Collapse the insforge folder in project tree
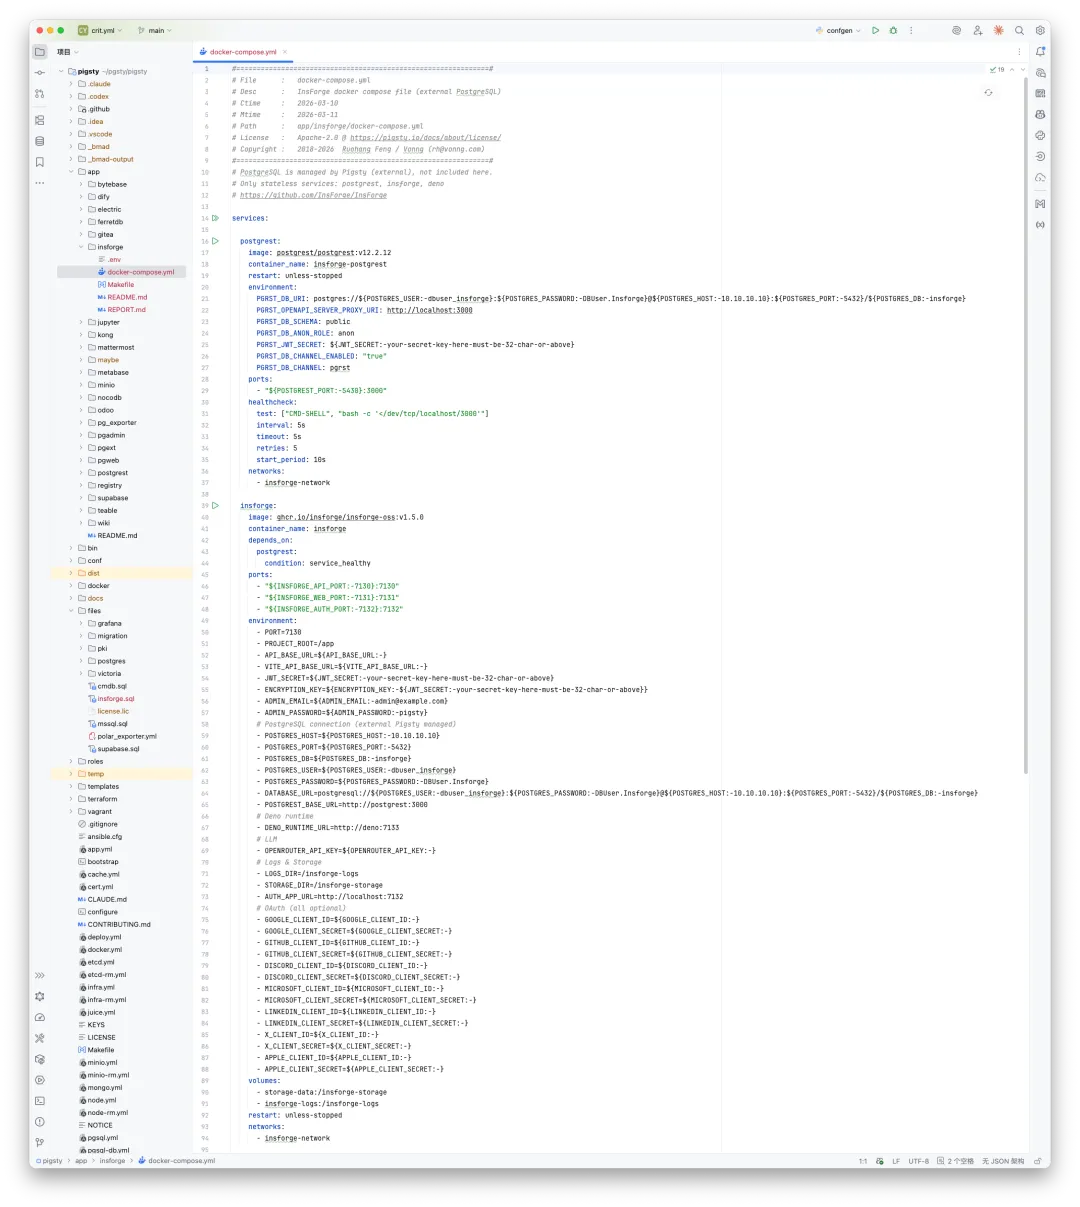This screenshot has width=1080, height=1207. (81, 247)
